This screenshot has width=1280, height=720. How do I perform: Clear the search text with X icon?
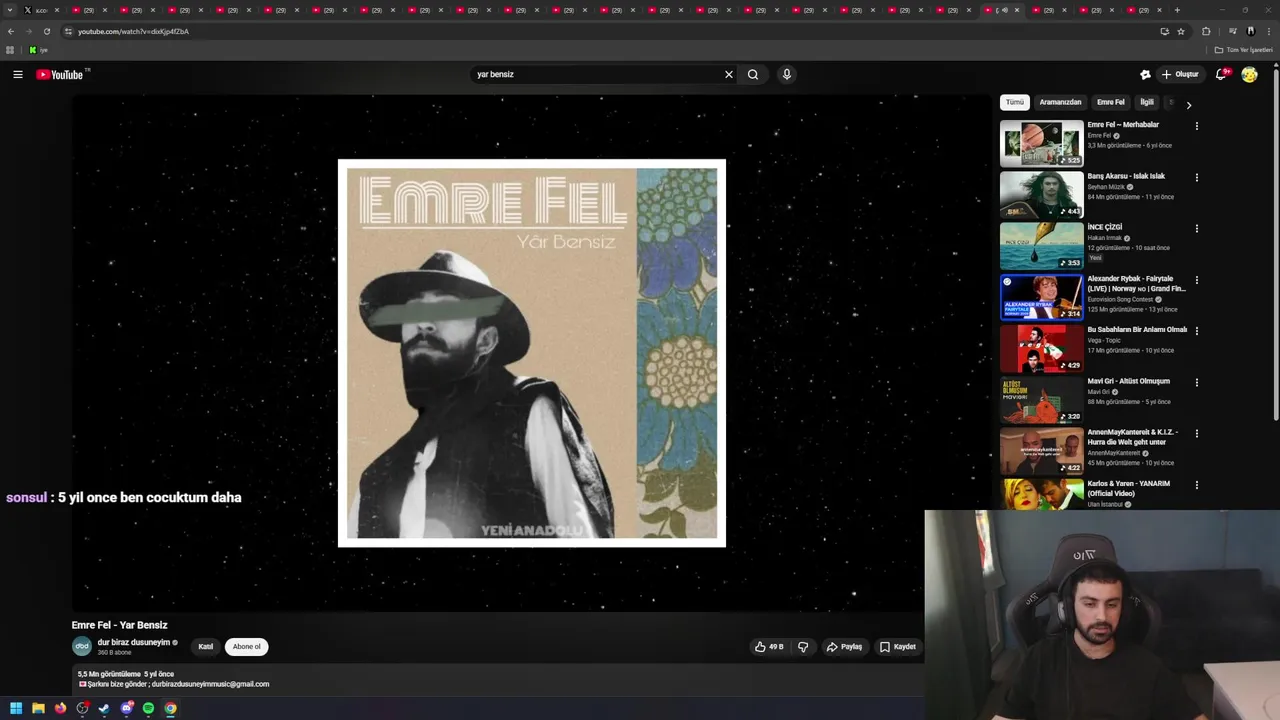(729, 74)
